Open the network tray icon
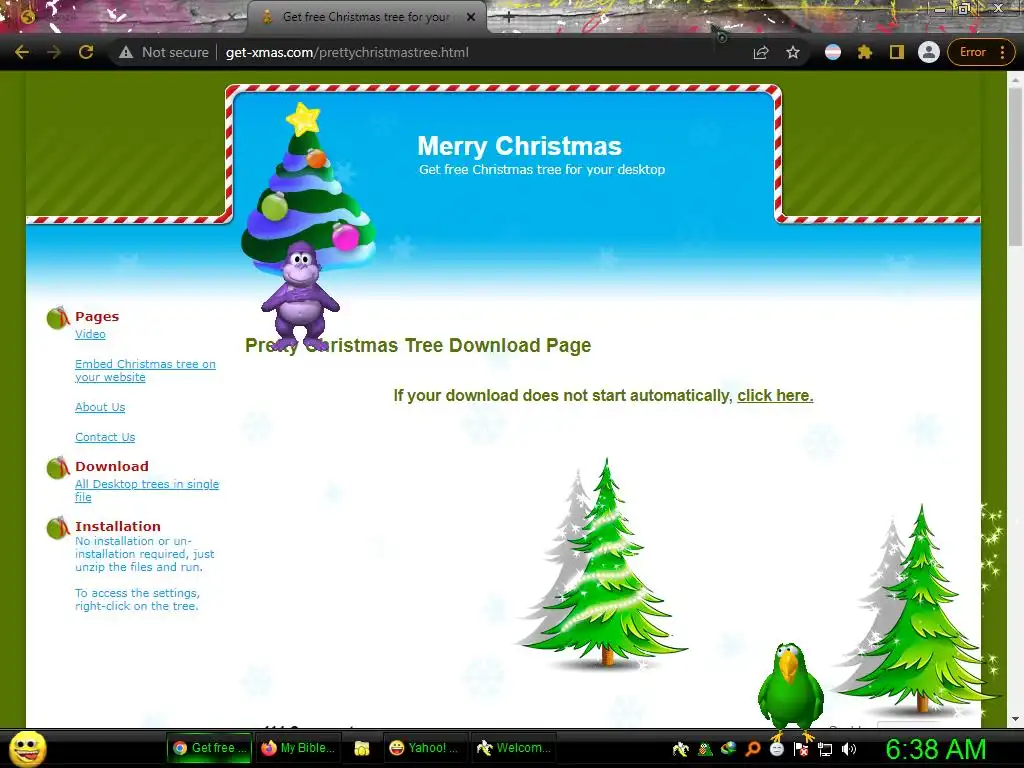The width and height of the screenshot is (1024, 768). point(825,749)
